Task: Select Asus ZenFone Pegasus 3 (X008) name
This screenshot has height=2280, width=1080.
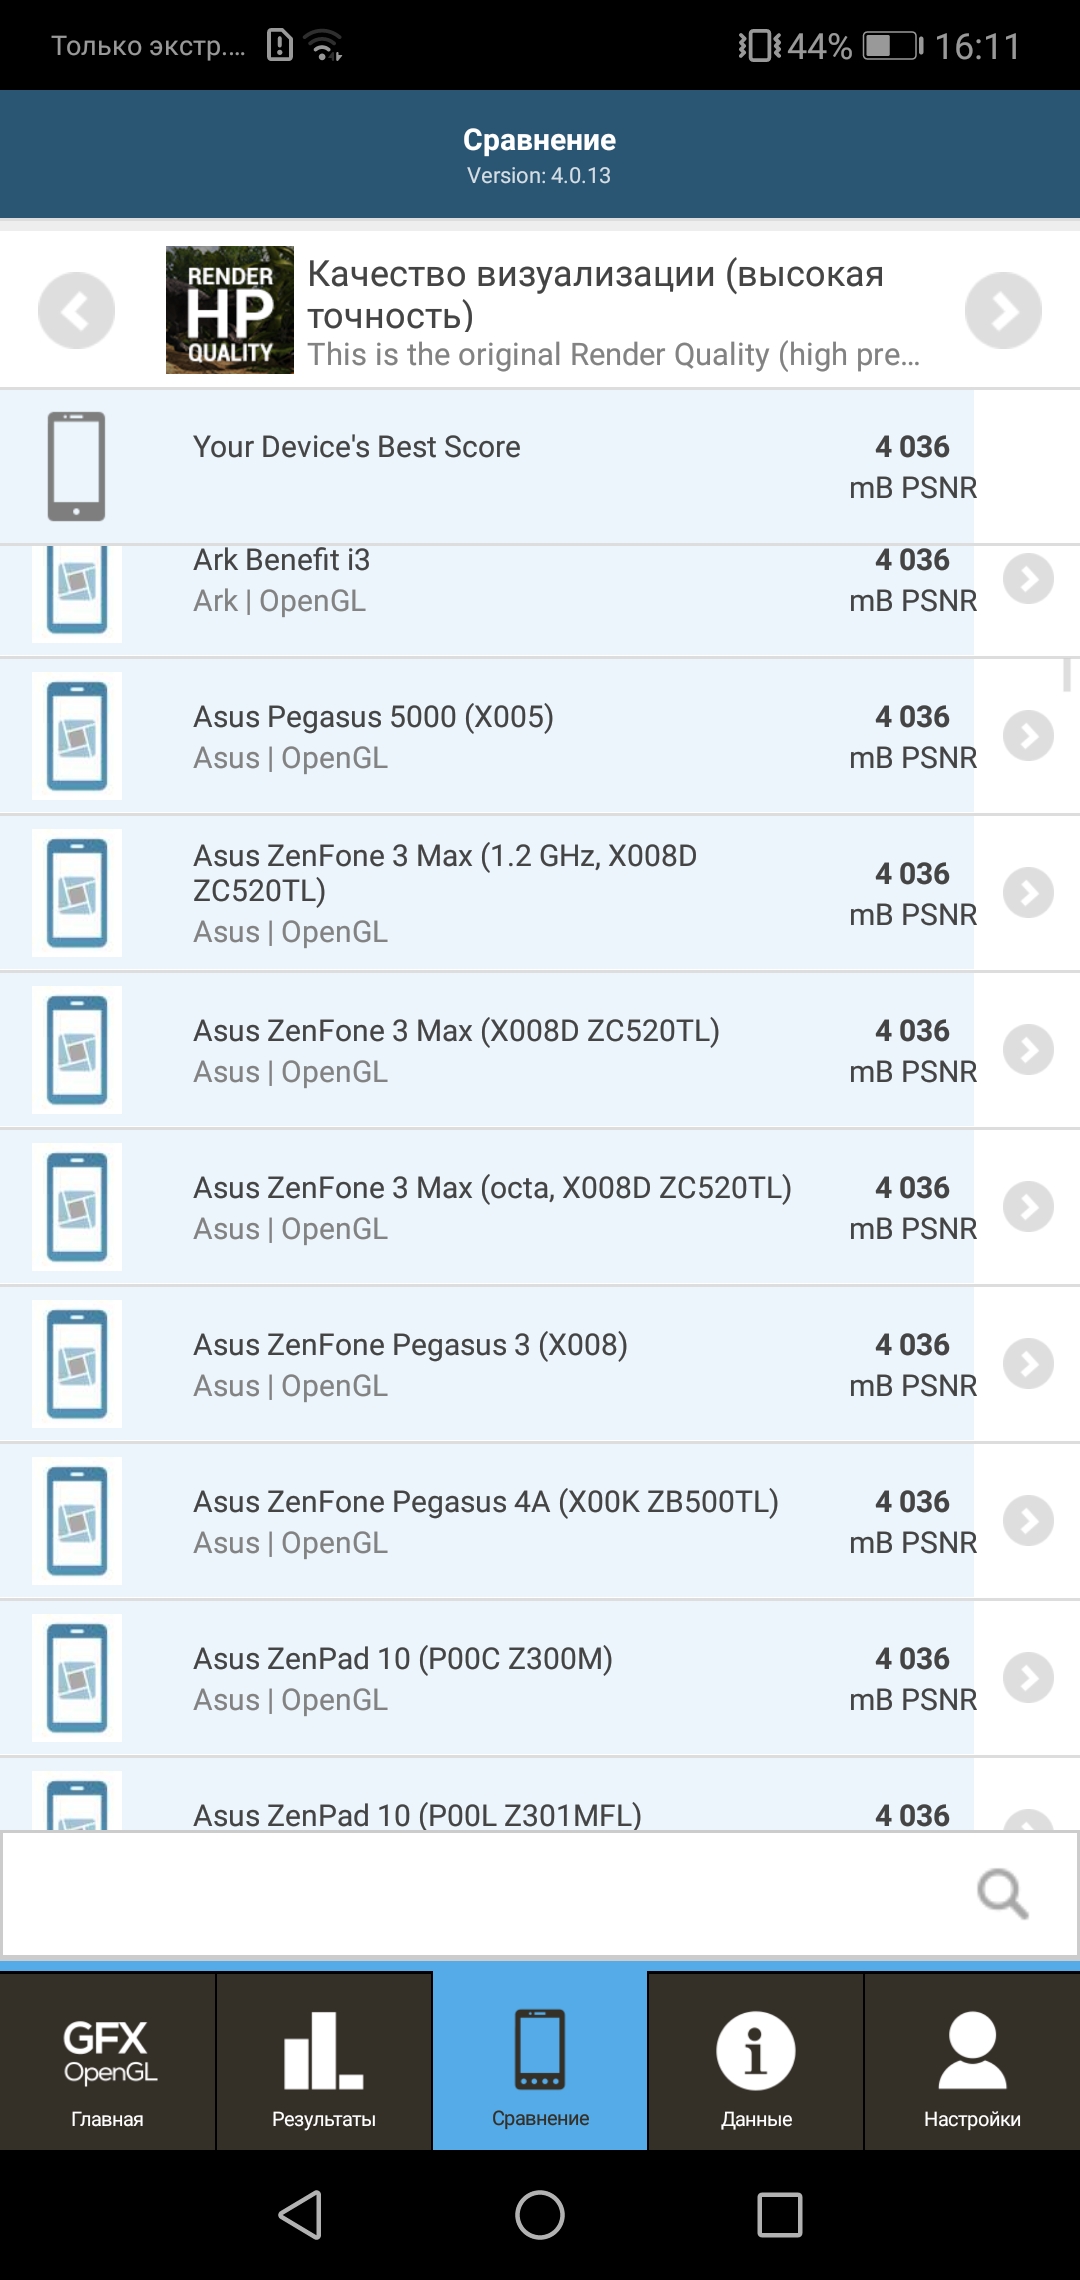Action: 410,1344
